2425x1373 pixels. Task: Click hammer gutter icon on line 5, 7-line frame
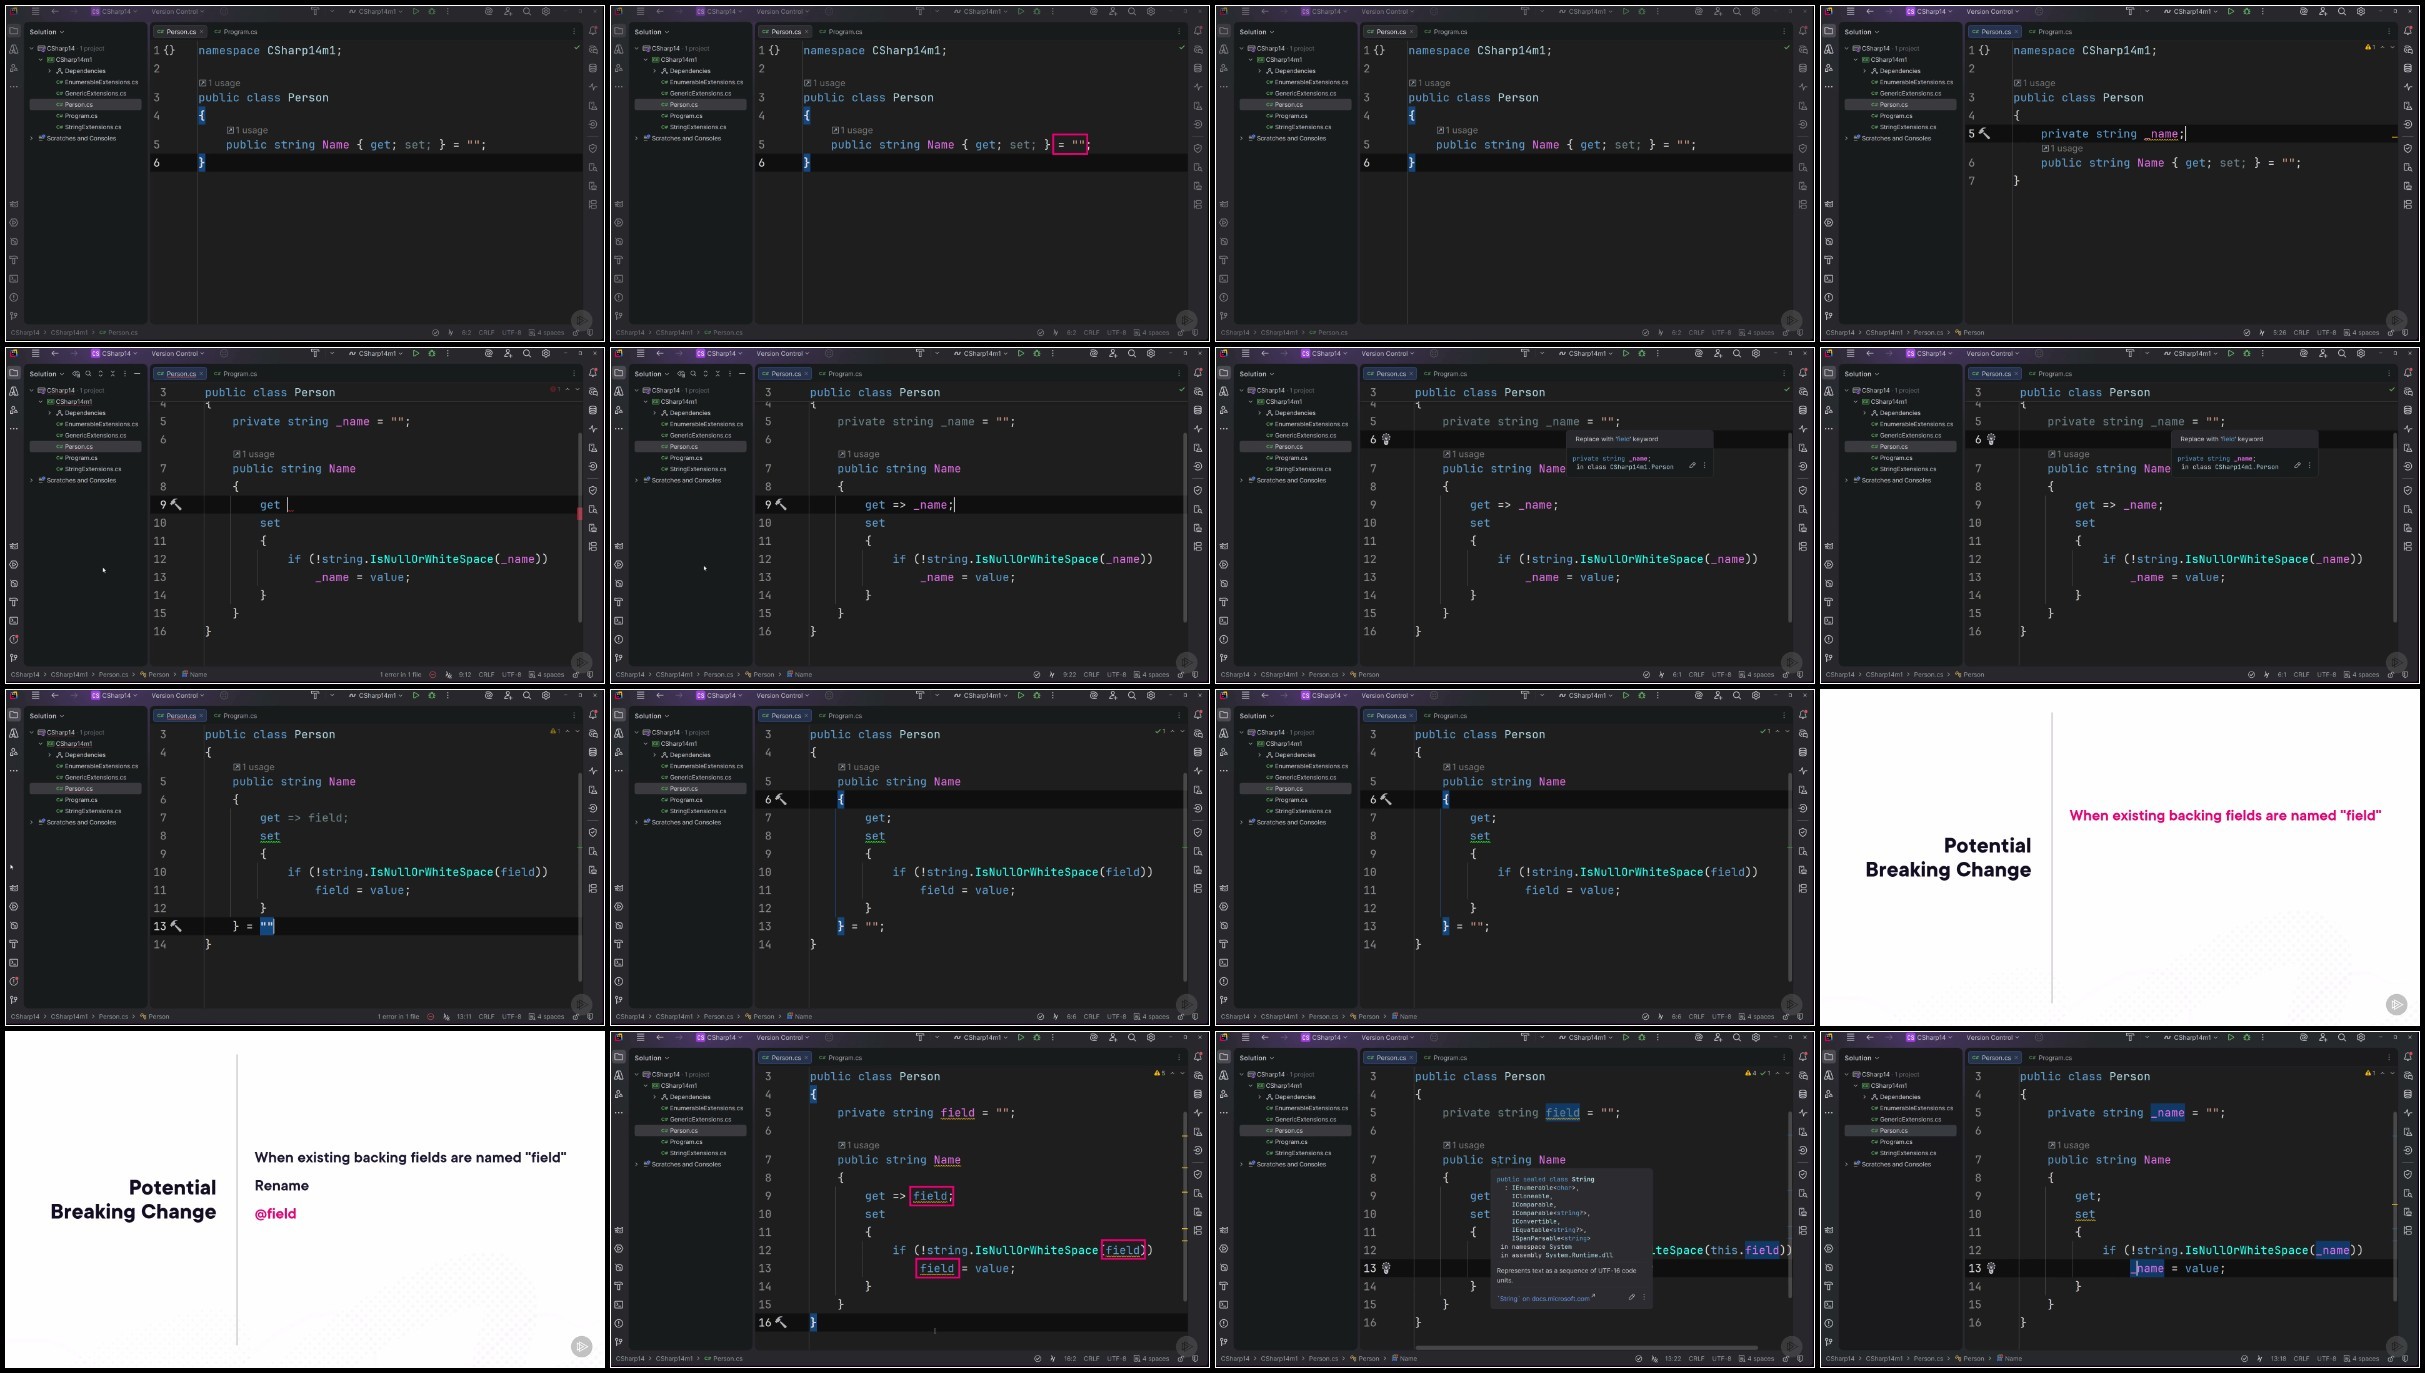tap(1985, 134)
